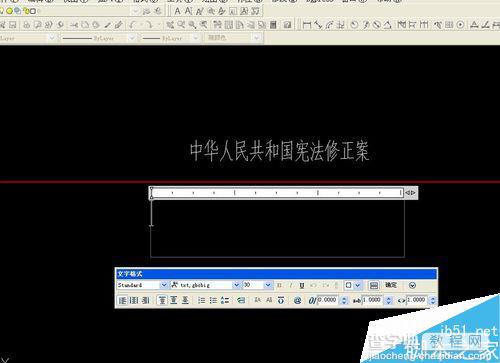
Task: Click the Redo arrow icon
Action: 149,24
